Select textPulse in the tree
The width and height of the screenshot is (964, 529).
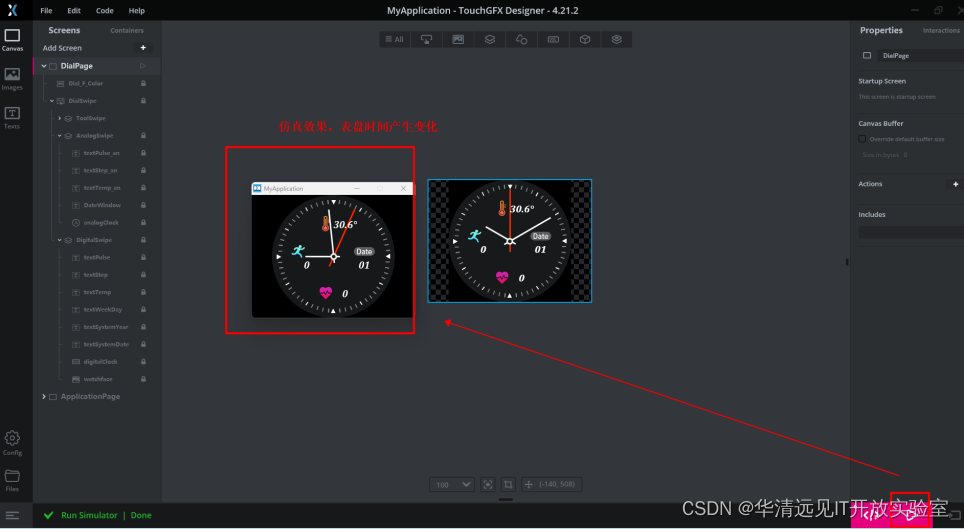pos(97,258)
